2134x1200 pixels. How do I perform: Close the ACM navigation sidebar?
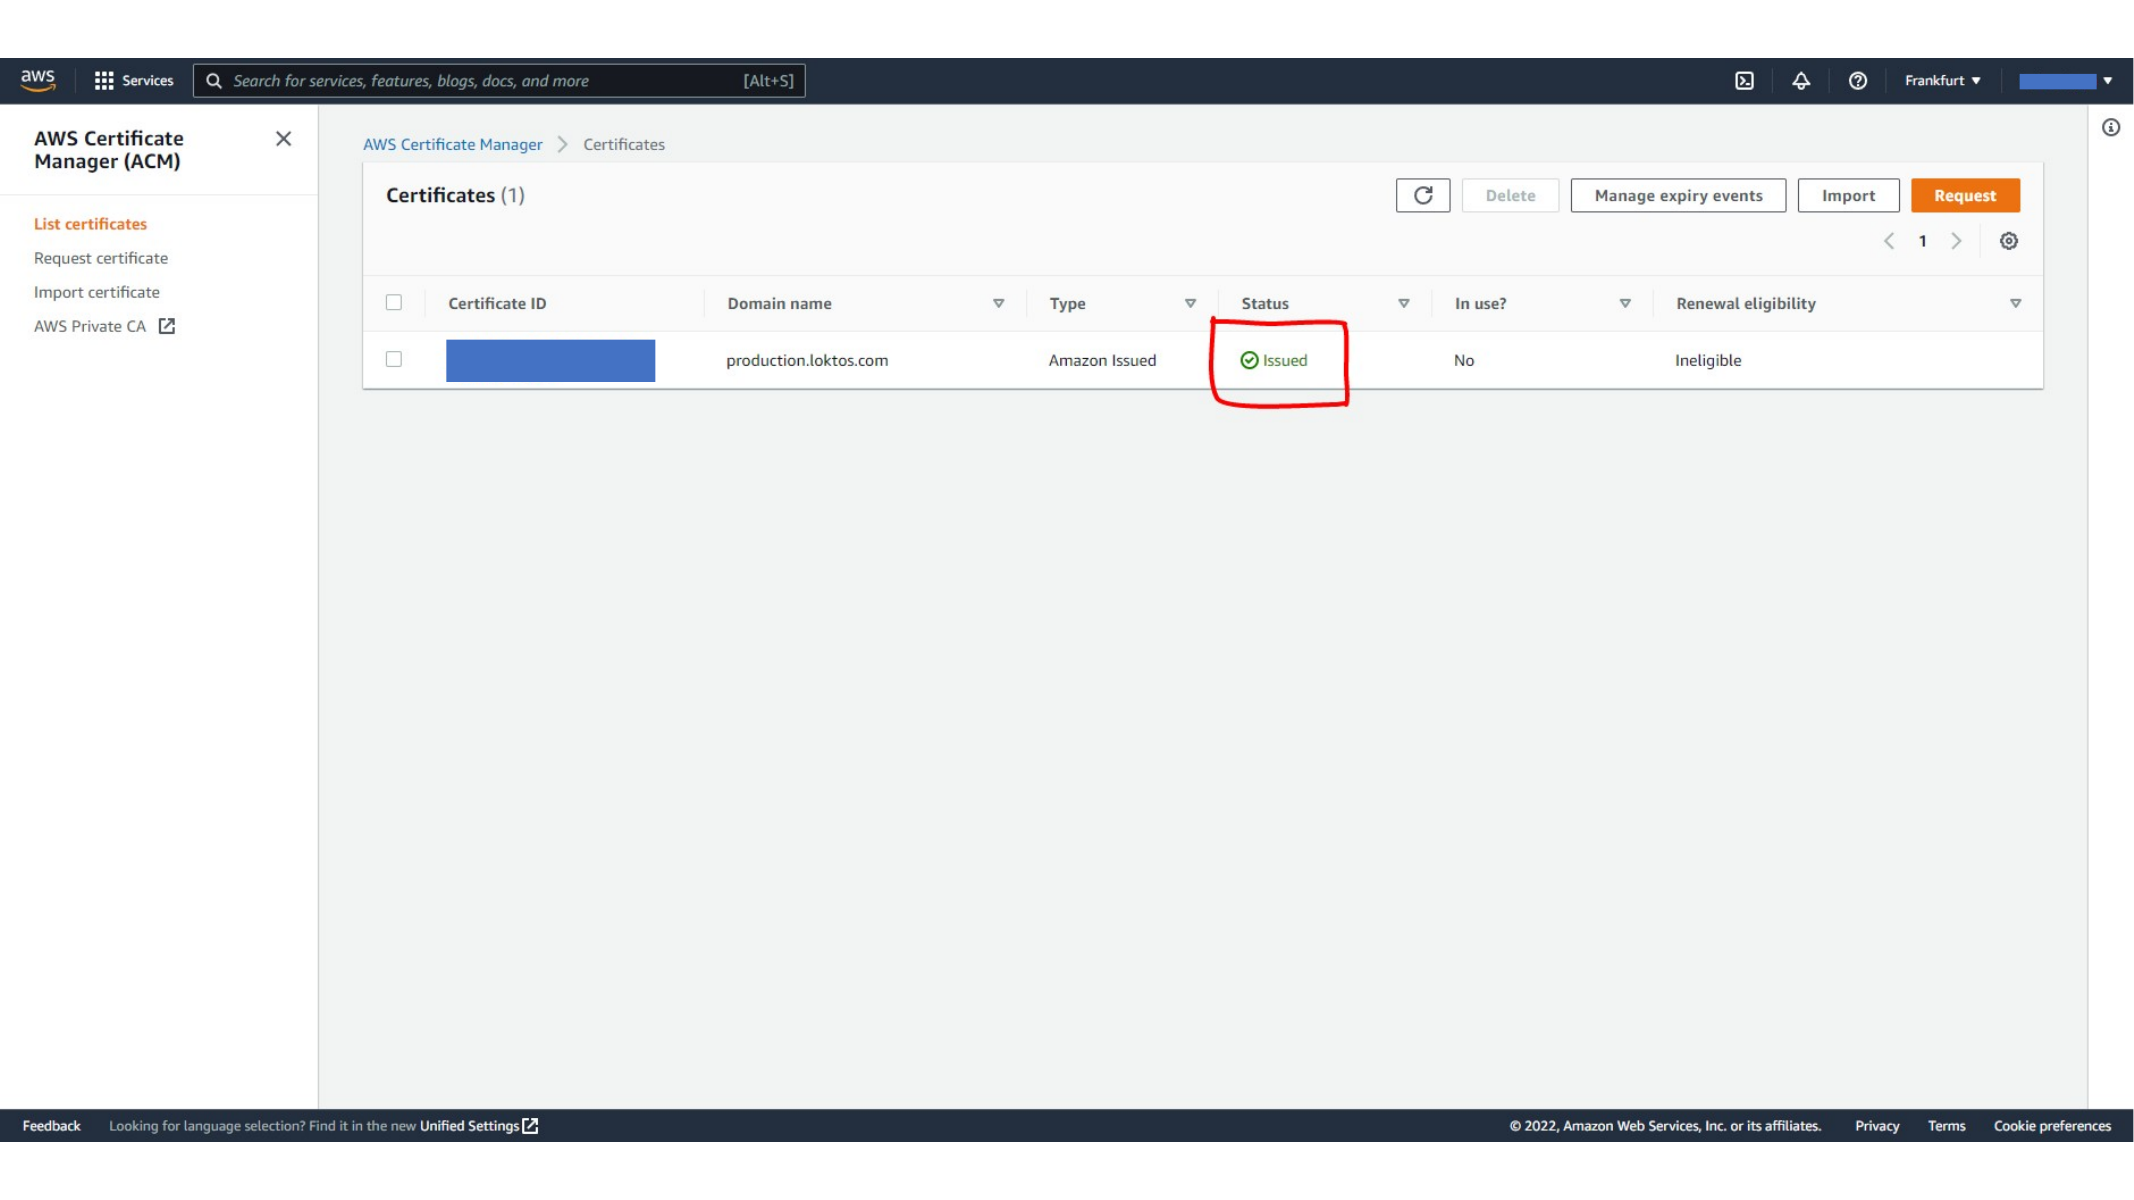pos(283,139)
